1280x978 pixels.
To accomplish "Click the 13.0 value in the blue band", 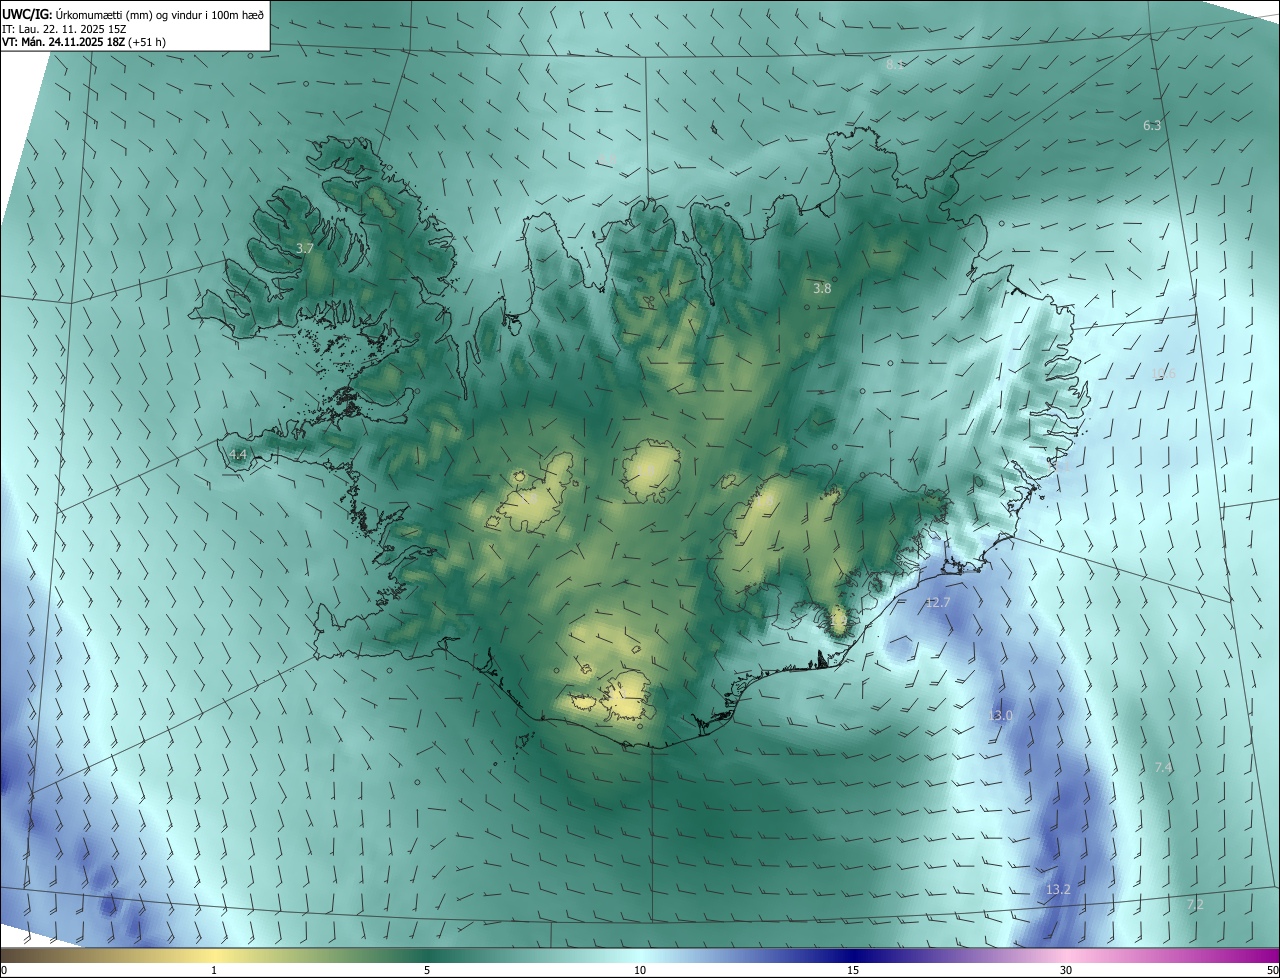I will pos(1000,715).
